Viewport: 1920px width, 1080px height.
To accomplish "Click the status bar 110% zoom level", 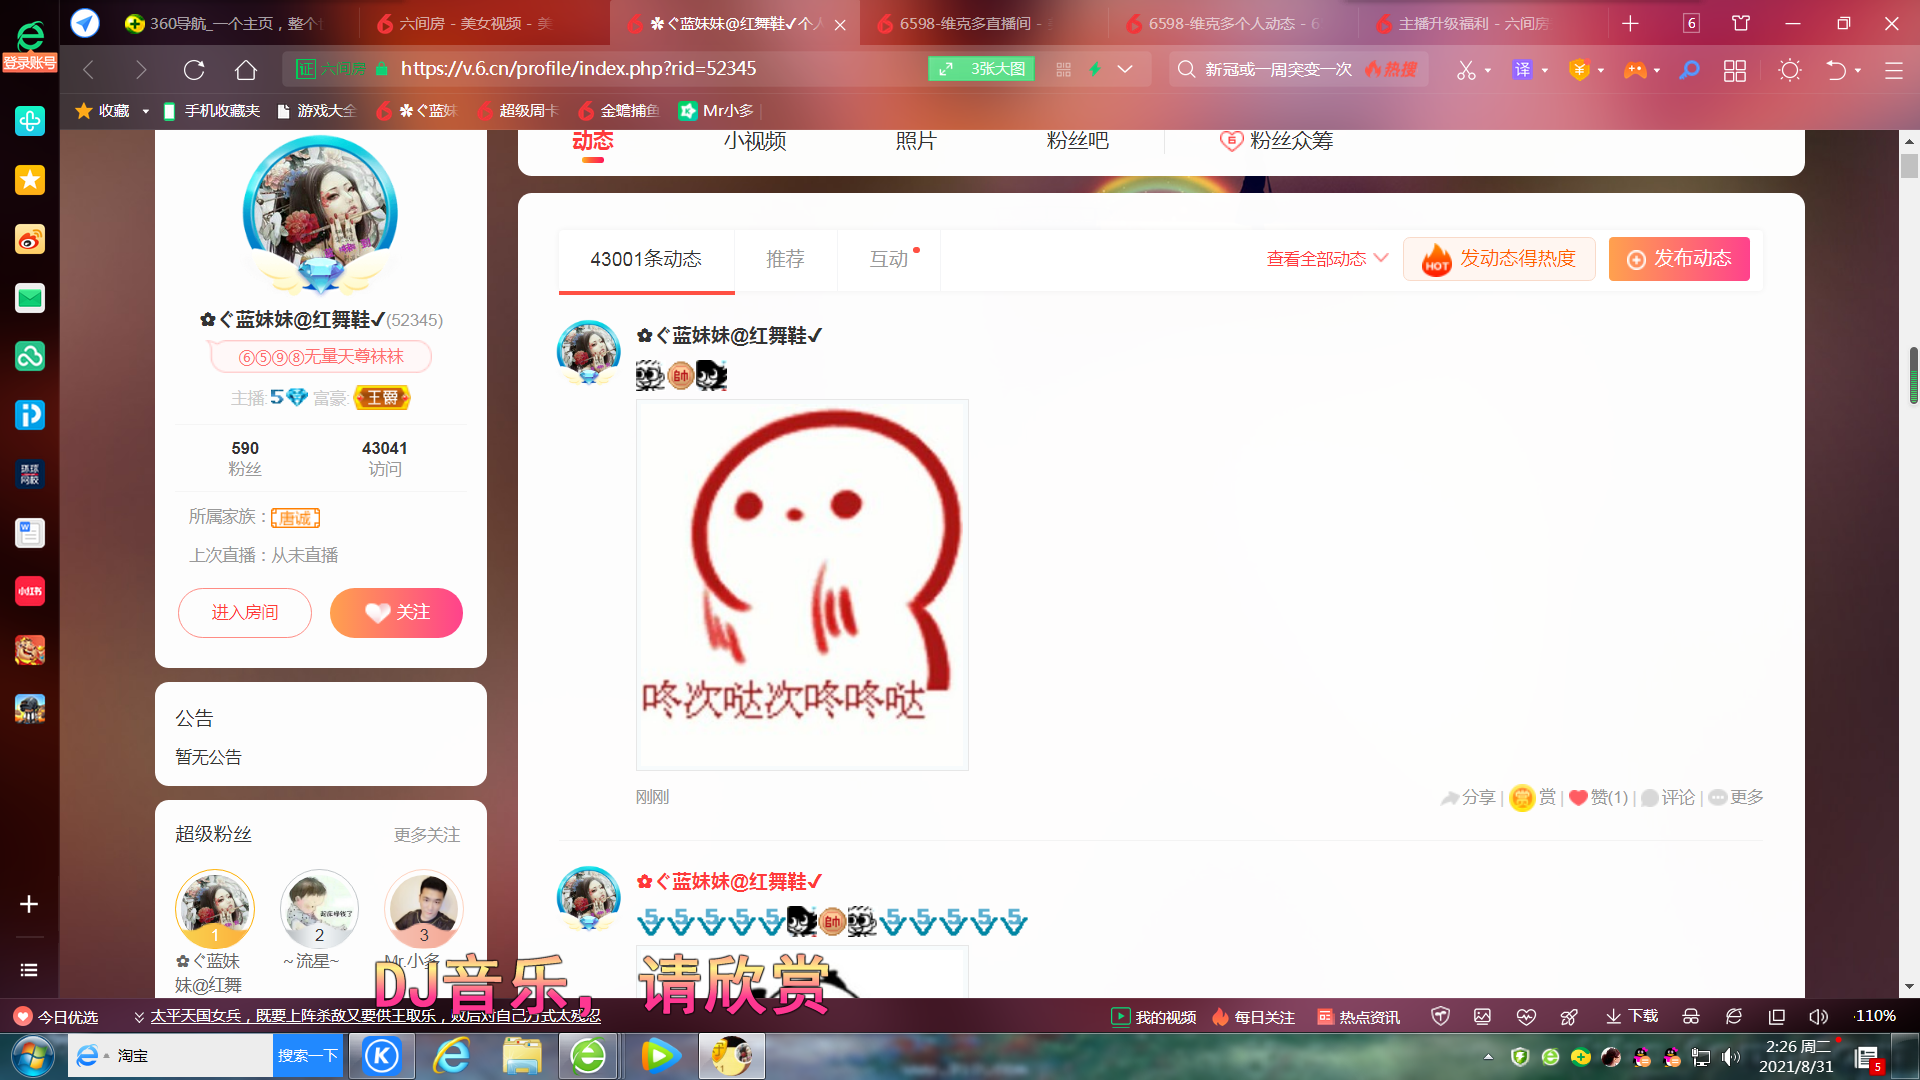I will (x=1875, y=1016).
